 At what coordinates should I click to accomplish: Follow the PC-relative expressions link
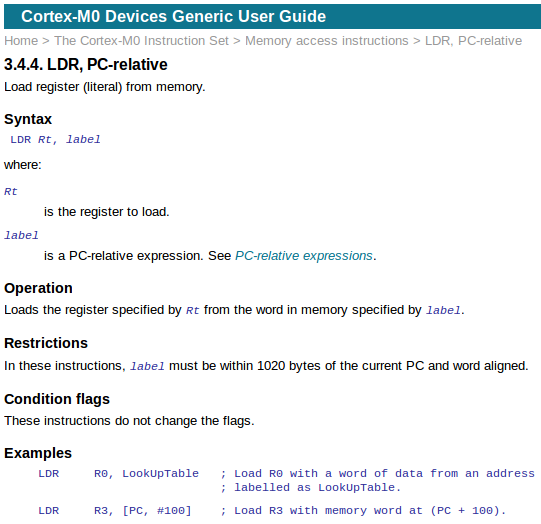click(304, 256)
